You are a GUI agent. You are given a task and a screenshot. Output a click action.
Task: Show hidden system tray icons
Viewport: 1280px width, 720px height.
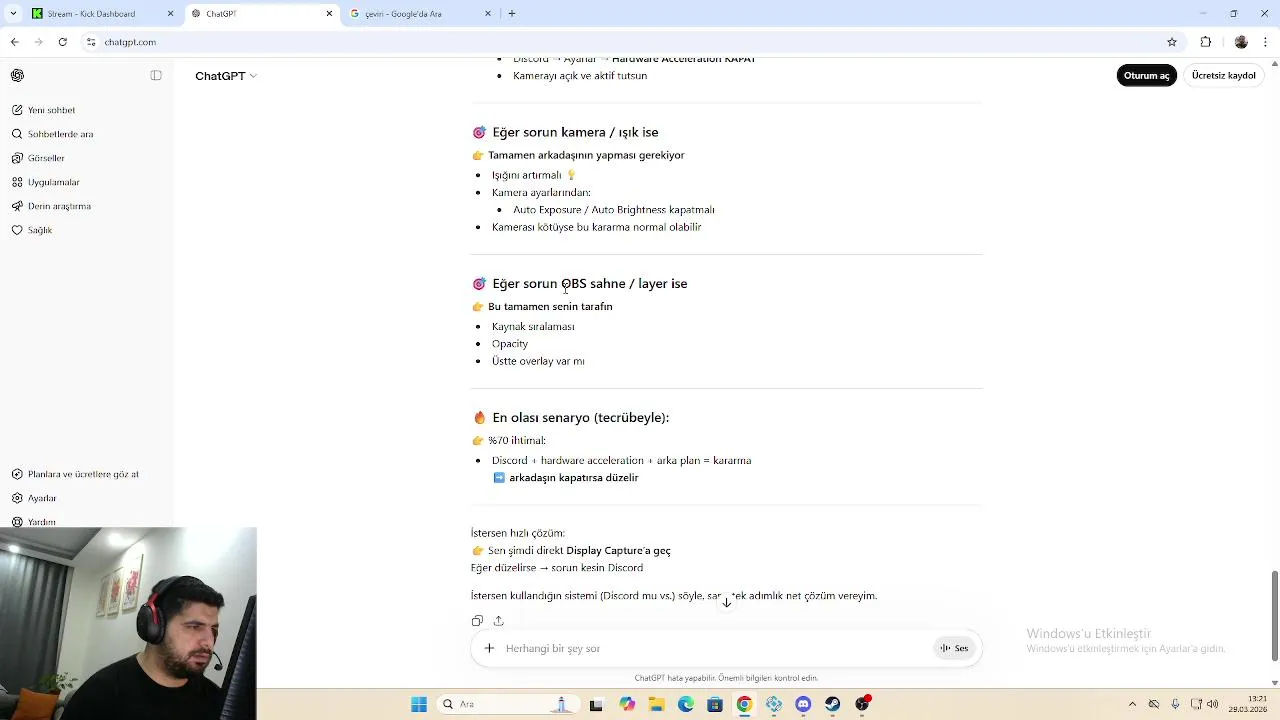pyautogui.click(x=1132, y=704)
